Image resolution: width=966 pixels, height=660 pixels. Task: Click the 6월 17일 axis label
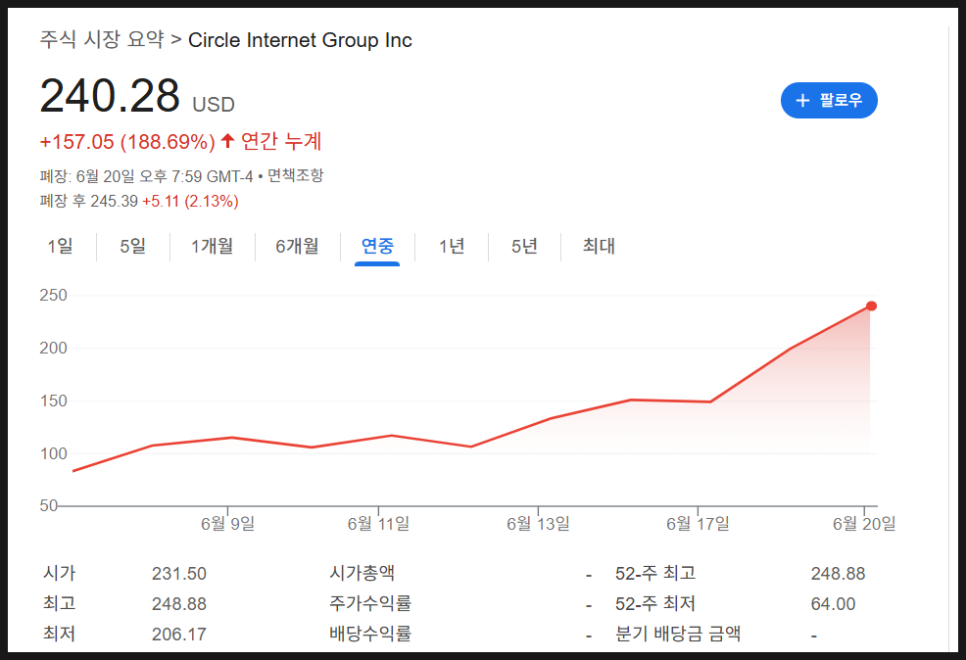coord(697,524)
